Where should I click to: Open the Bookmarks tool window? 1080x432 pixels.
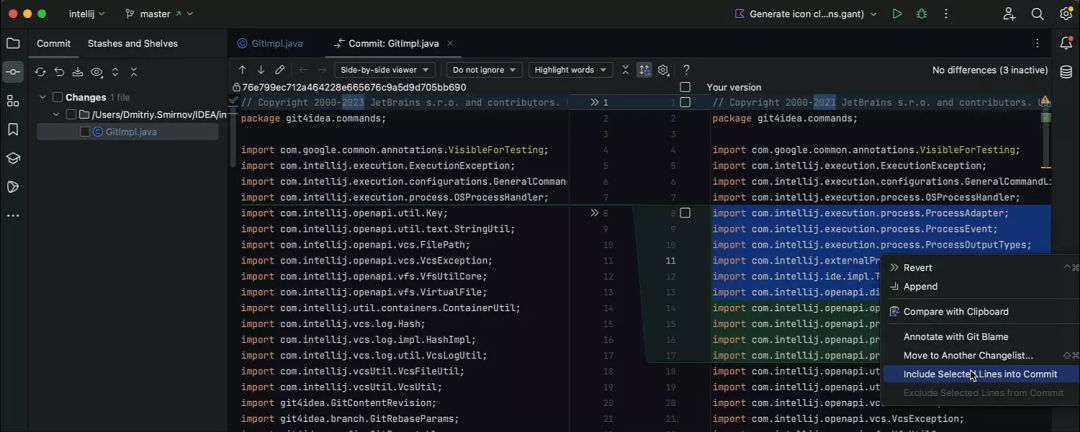point(13,130)
